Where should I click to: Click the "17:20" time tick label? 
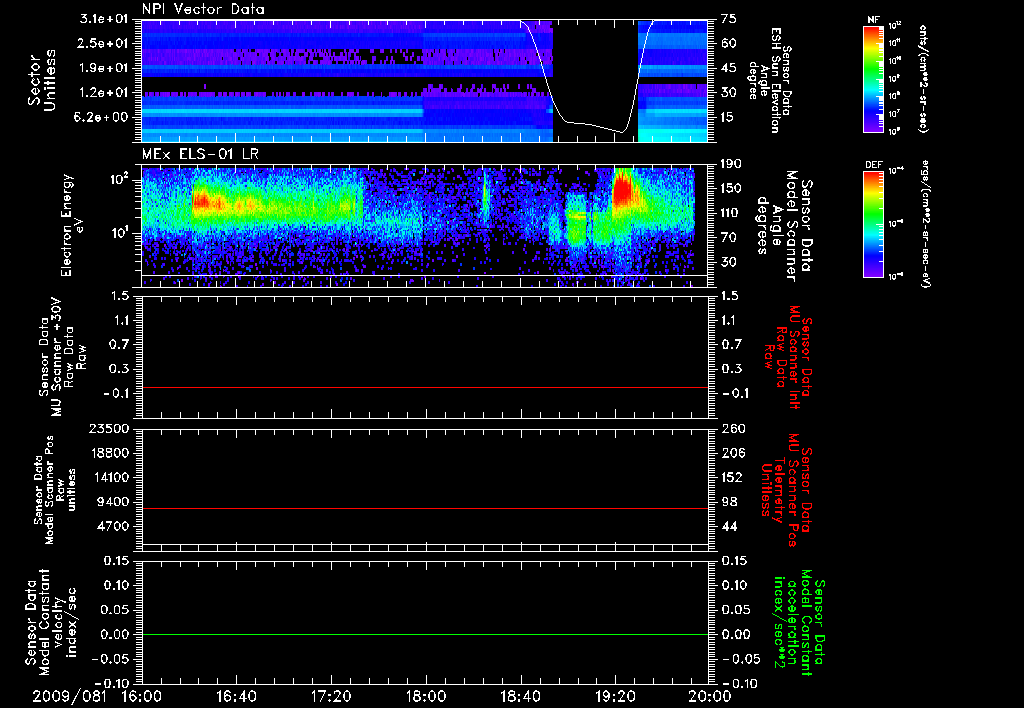[331, 697]
